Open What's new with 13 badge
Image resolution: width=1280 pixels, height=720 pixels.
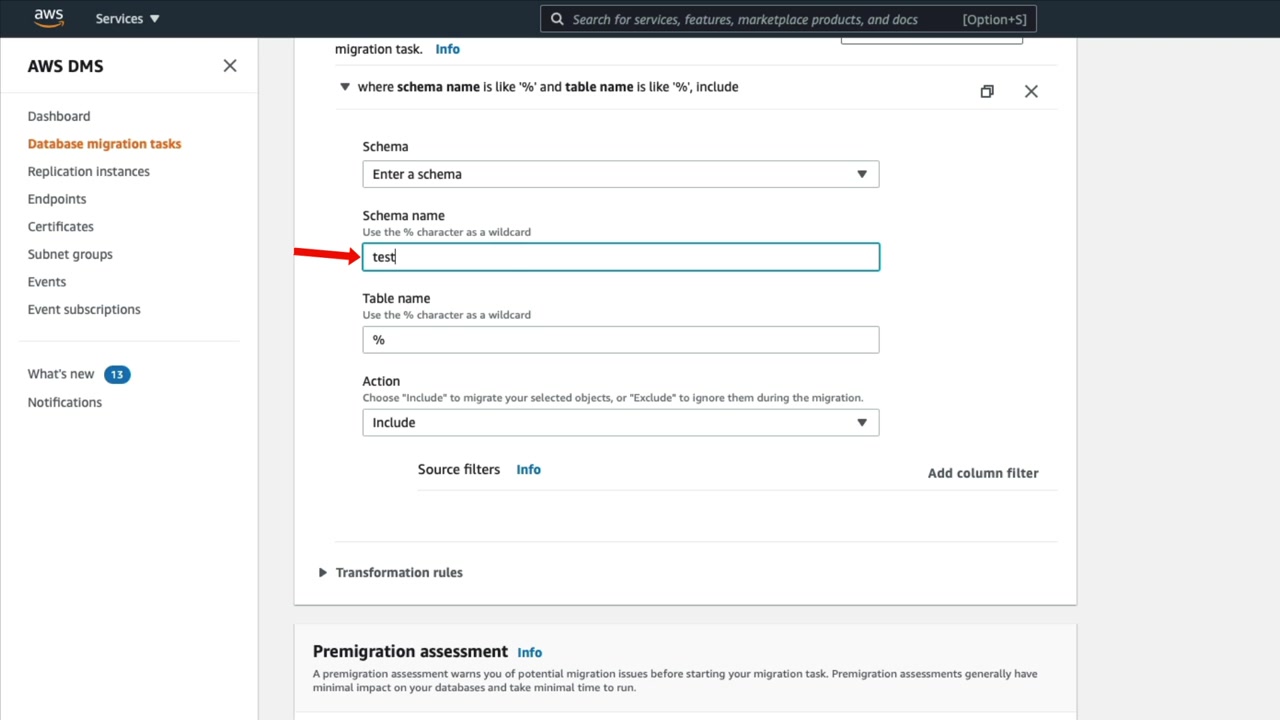coord(61,374)
